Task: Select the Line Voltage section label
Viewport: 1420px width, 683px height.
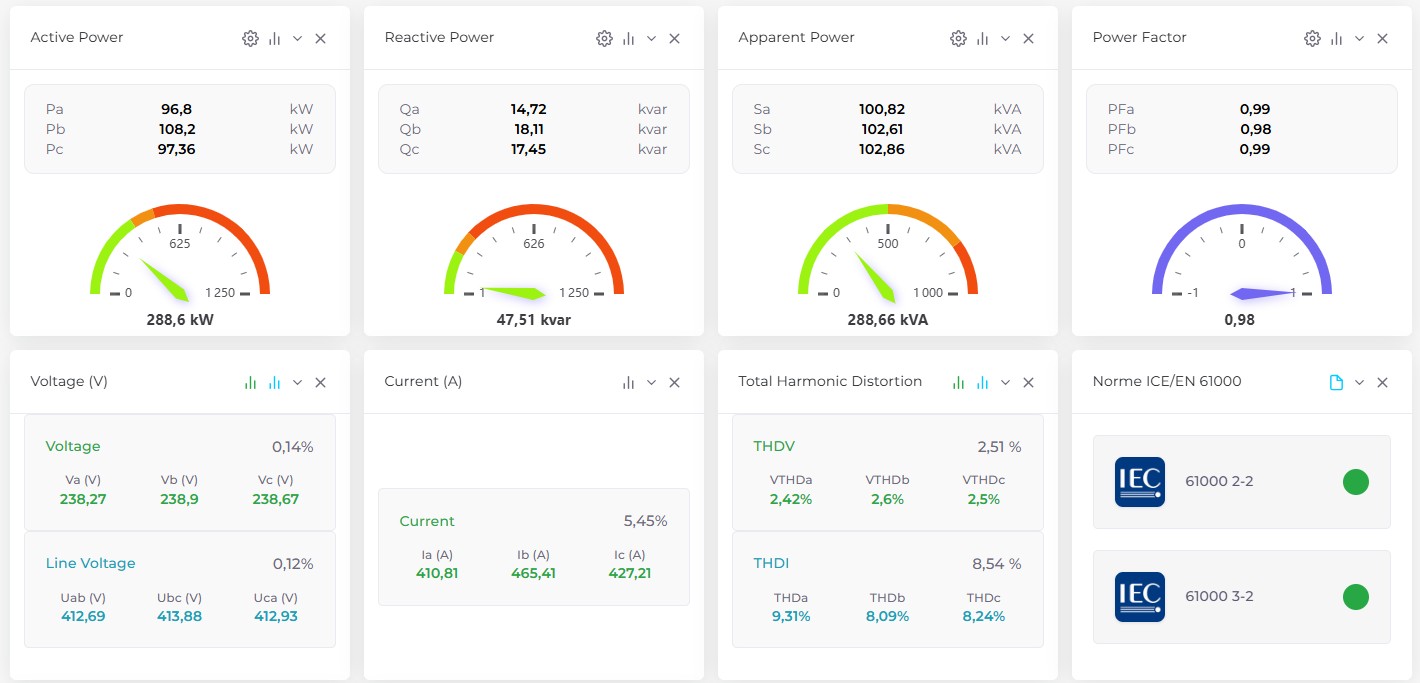Action: tap(90, 563)
